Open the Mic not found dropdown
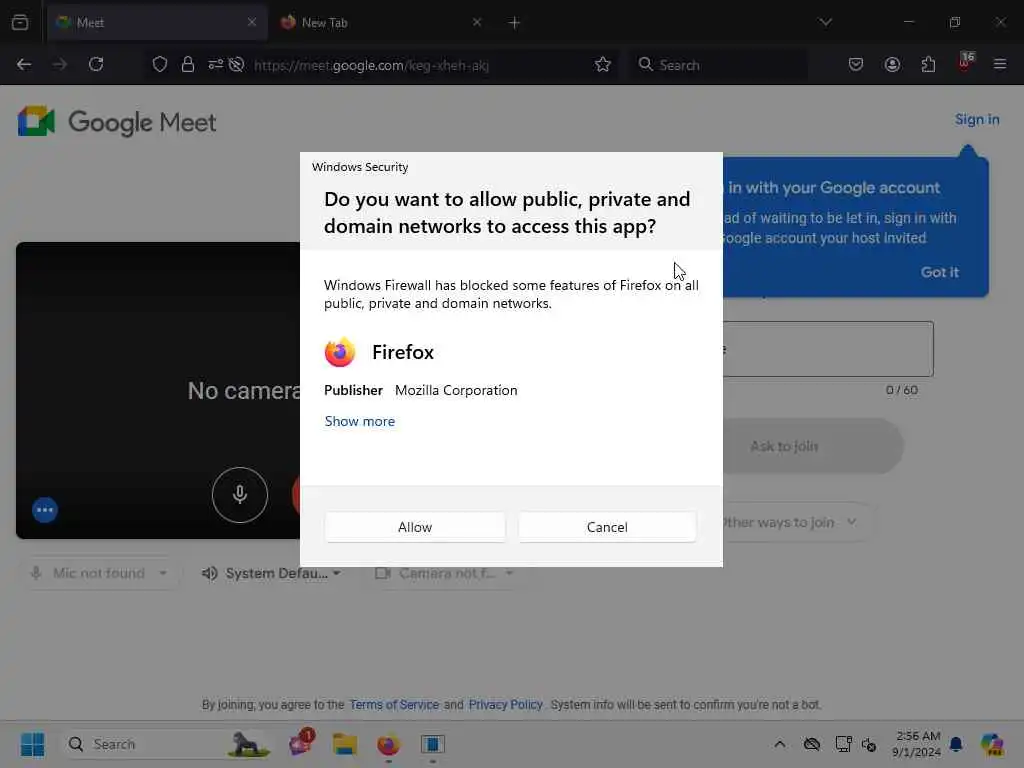1024x768 pixels. point(100,573)
